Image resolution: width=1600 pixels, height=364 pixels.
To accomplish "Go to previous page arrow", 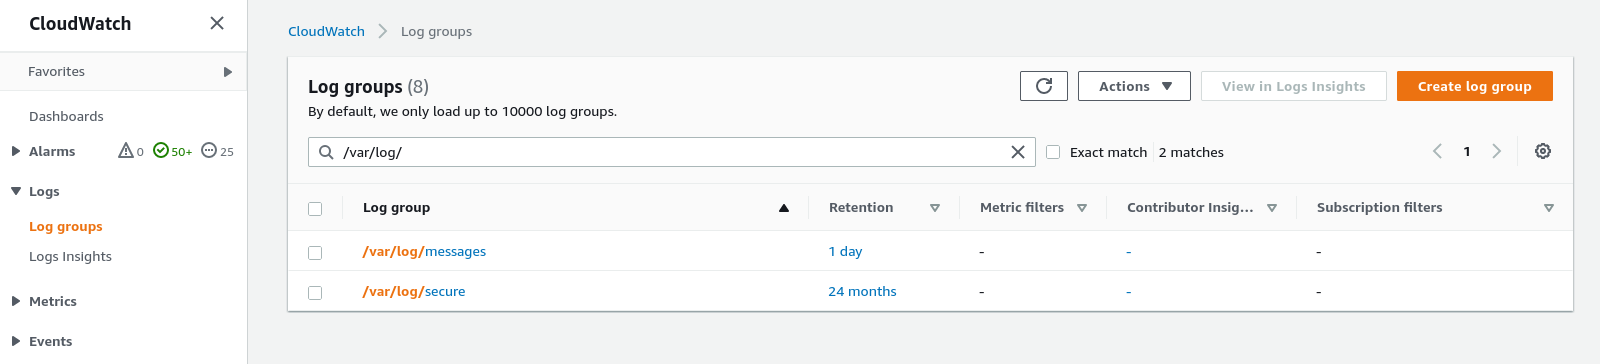I will tap(1437, 151).
